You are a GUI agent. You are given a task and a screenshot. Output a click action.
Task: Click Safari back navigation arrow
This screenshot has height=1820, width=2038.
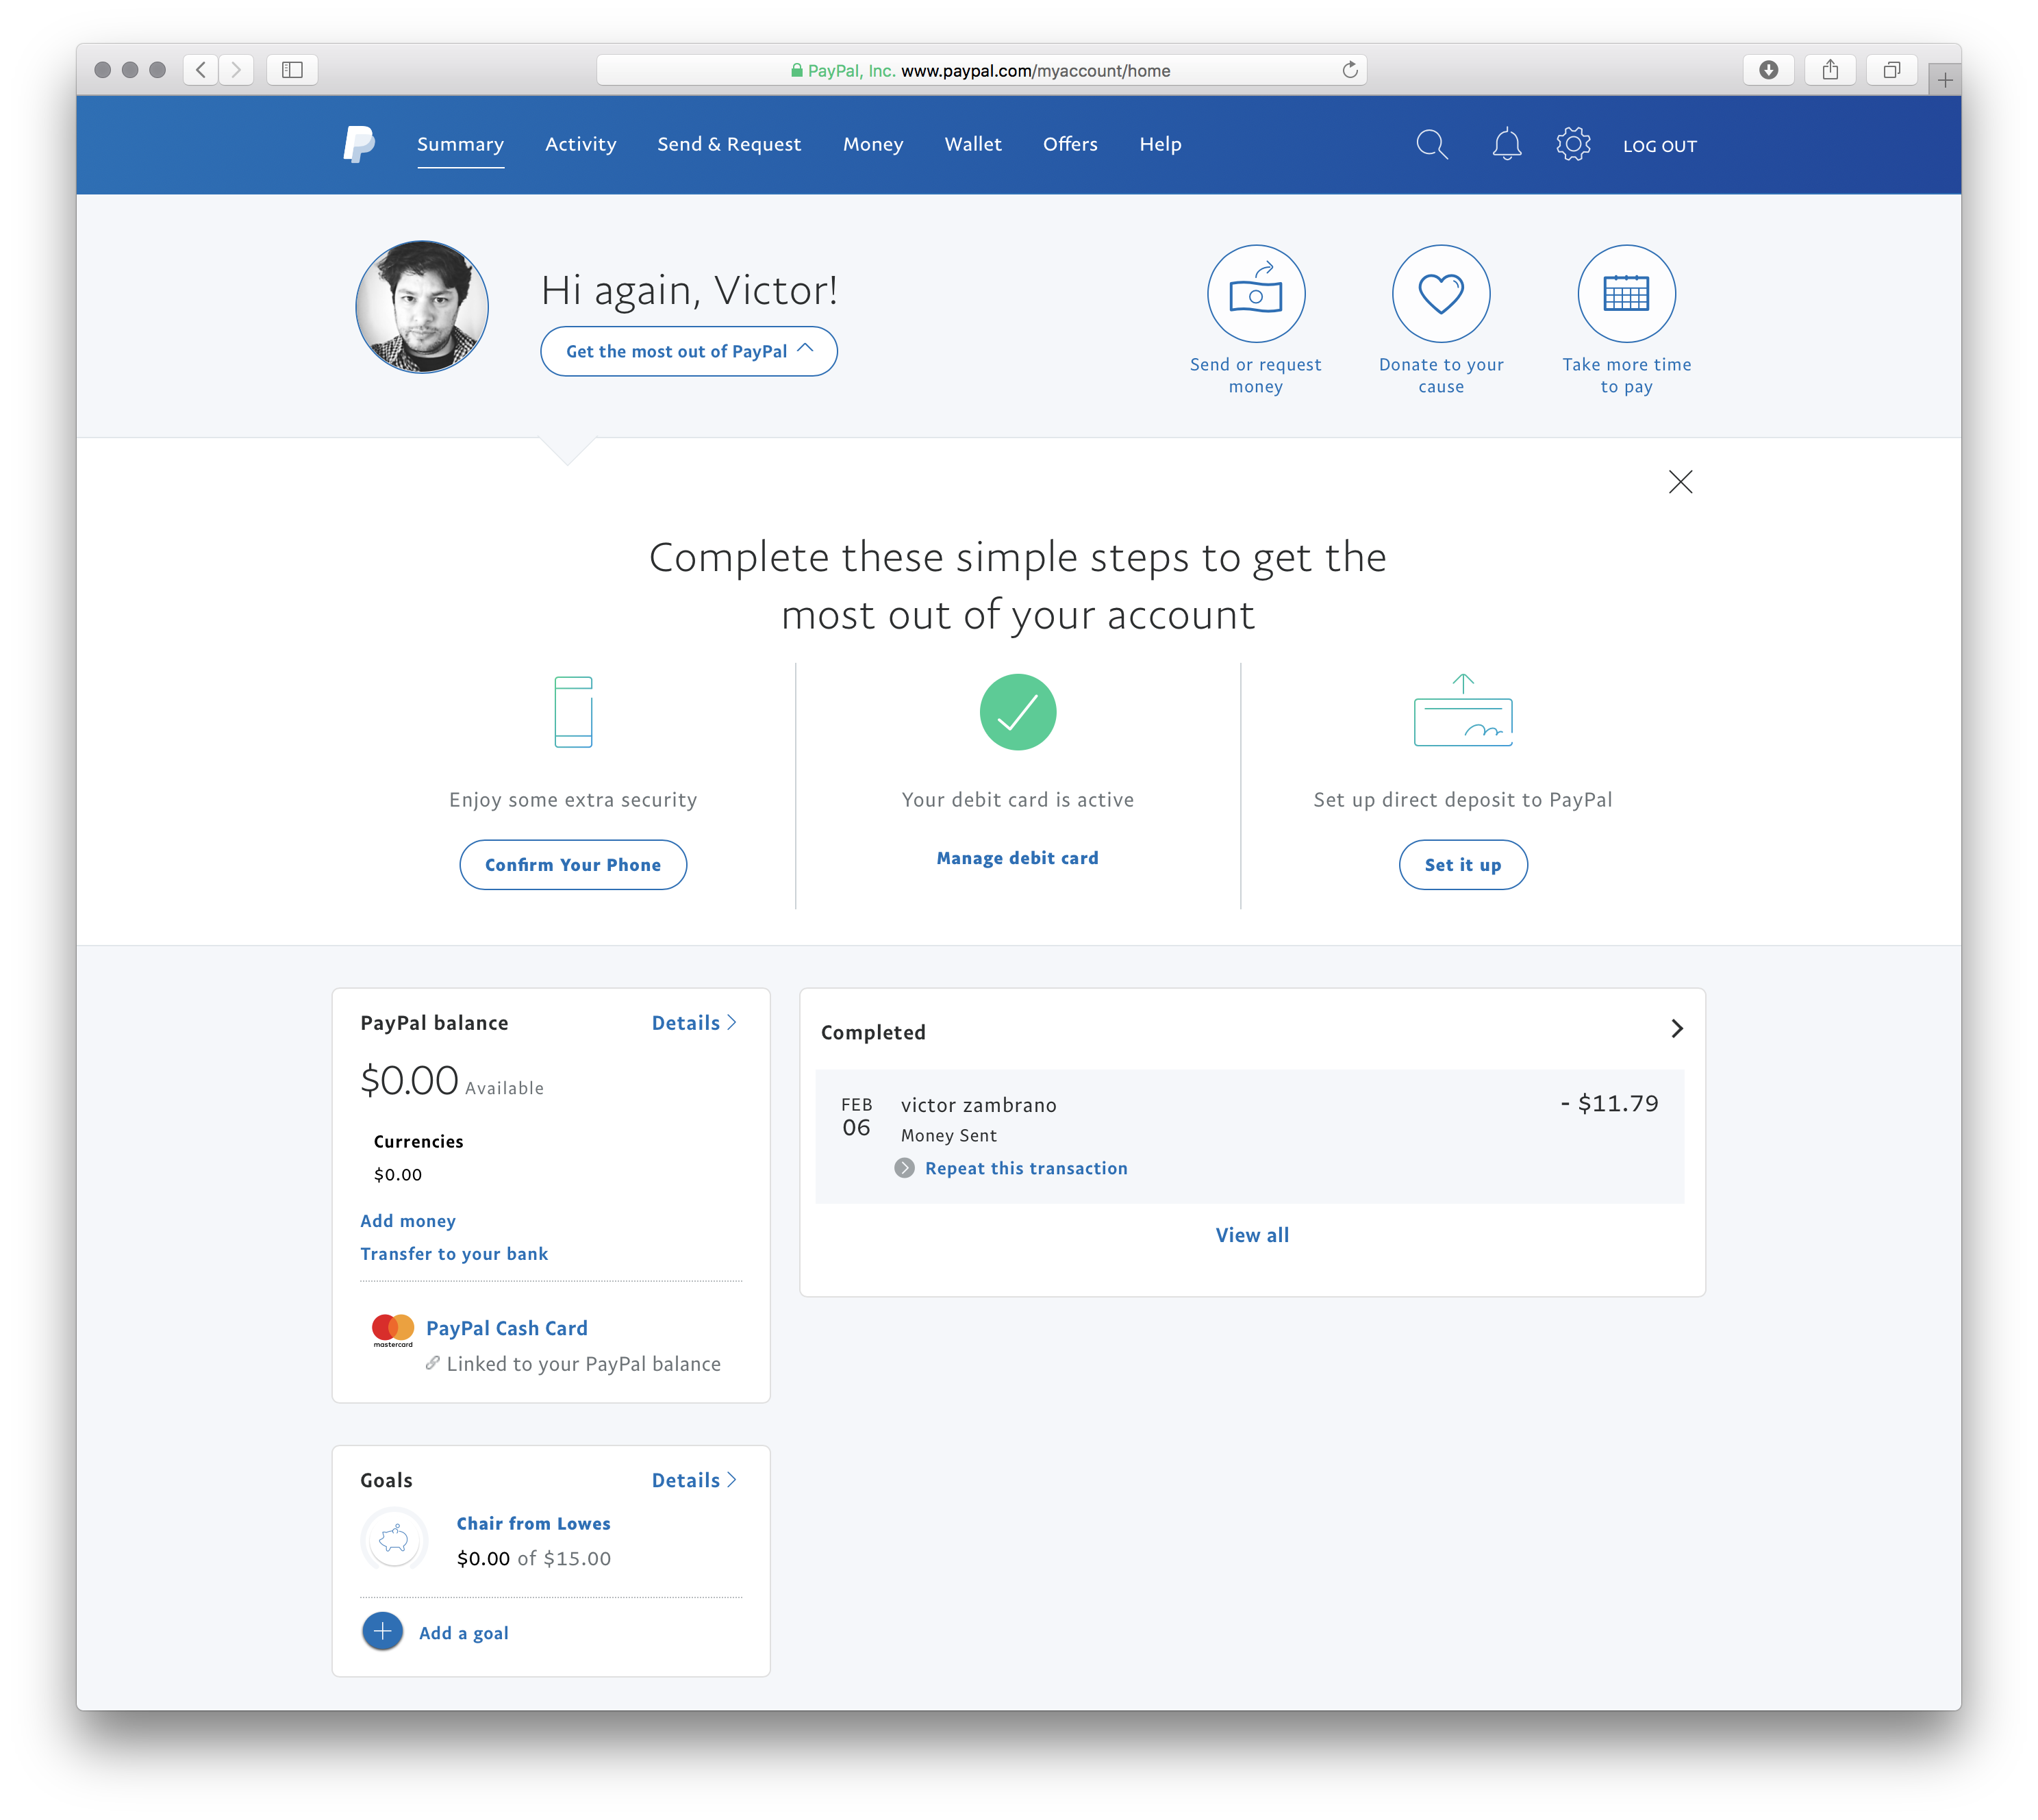(x=201, y=69)
